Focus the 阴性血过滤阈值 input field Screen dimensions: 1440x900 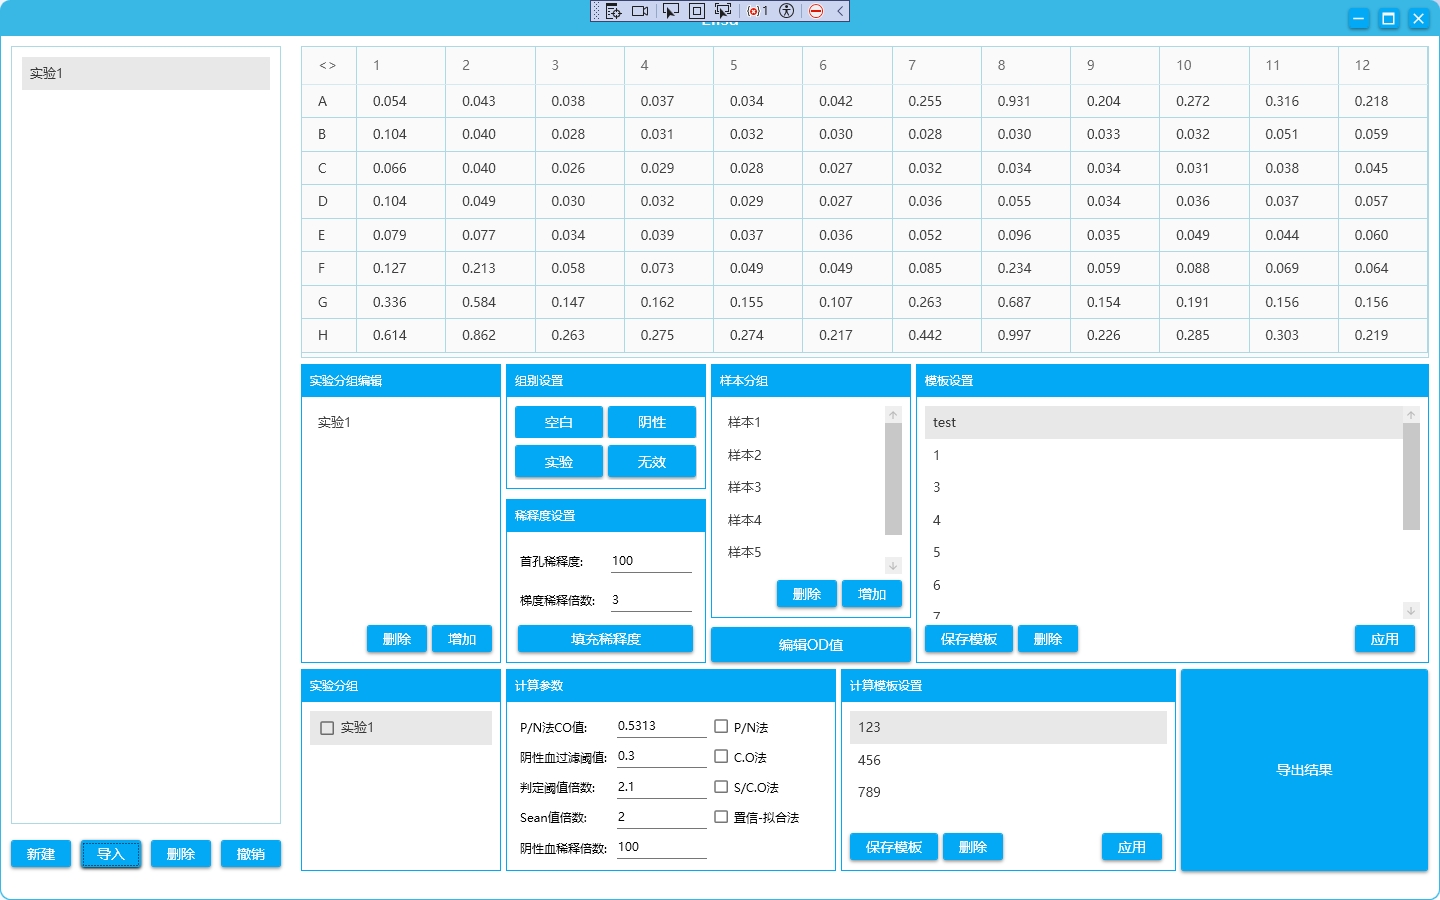point(661,756)
